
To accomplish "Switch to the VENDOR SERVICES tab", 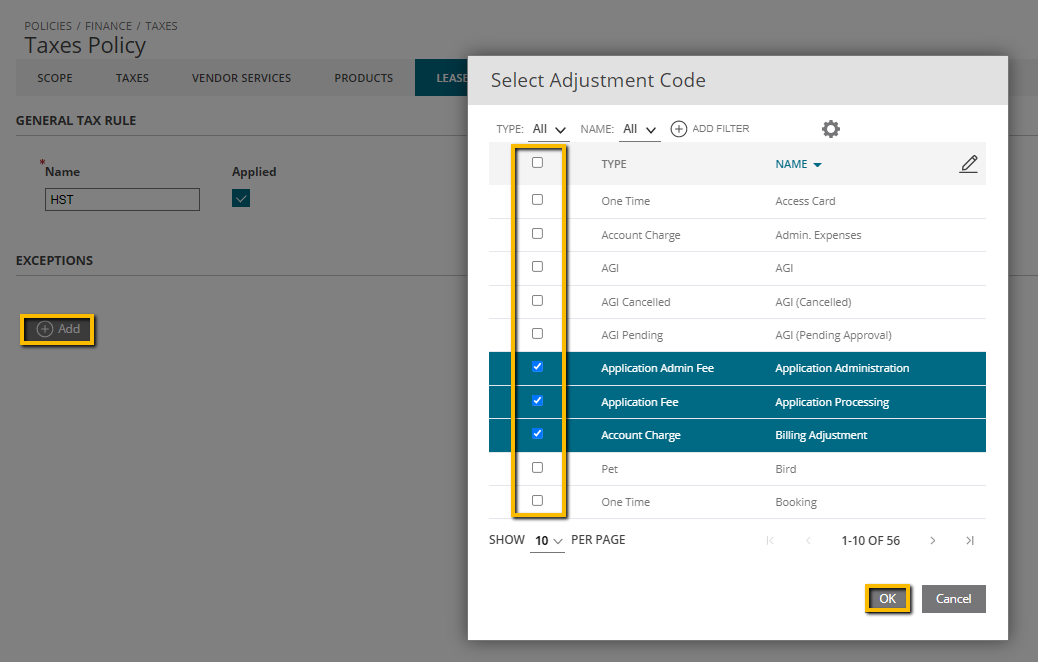I will pyautogui.click(x=242, y=78).
